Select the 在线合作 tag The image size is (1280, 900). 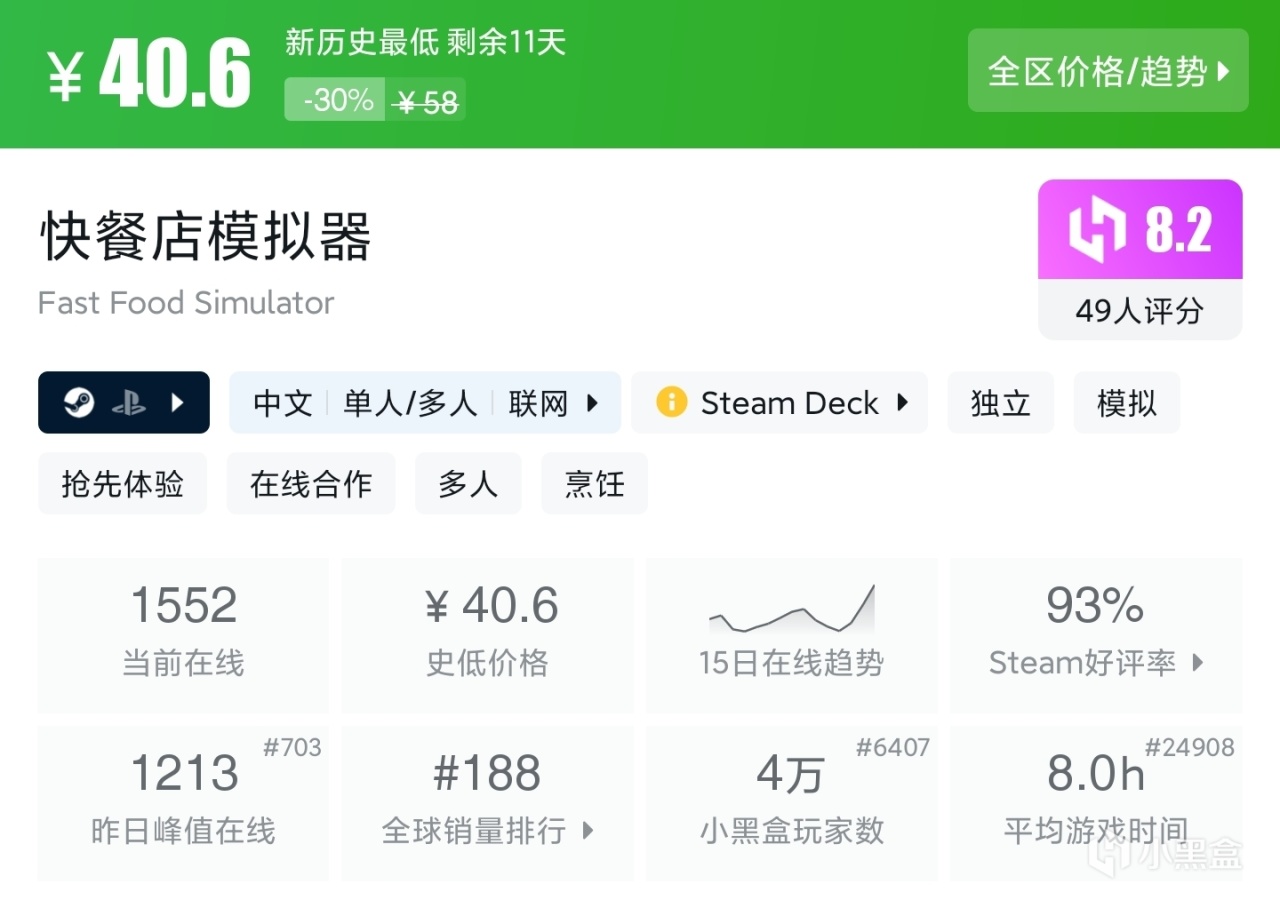311,484
